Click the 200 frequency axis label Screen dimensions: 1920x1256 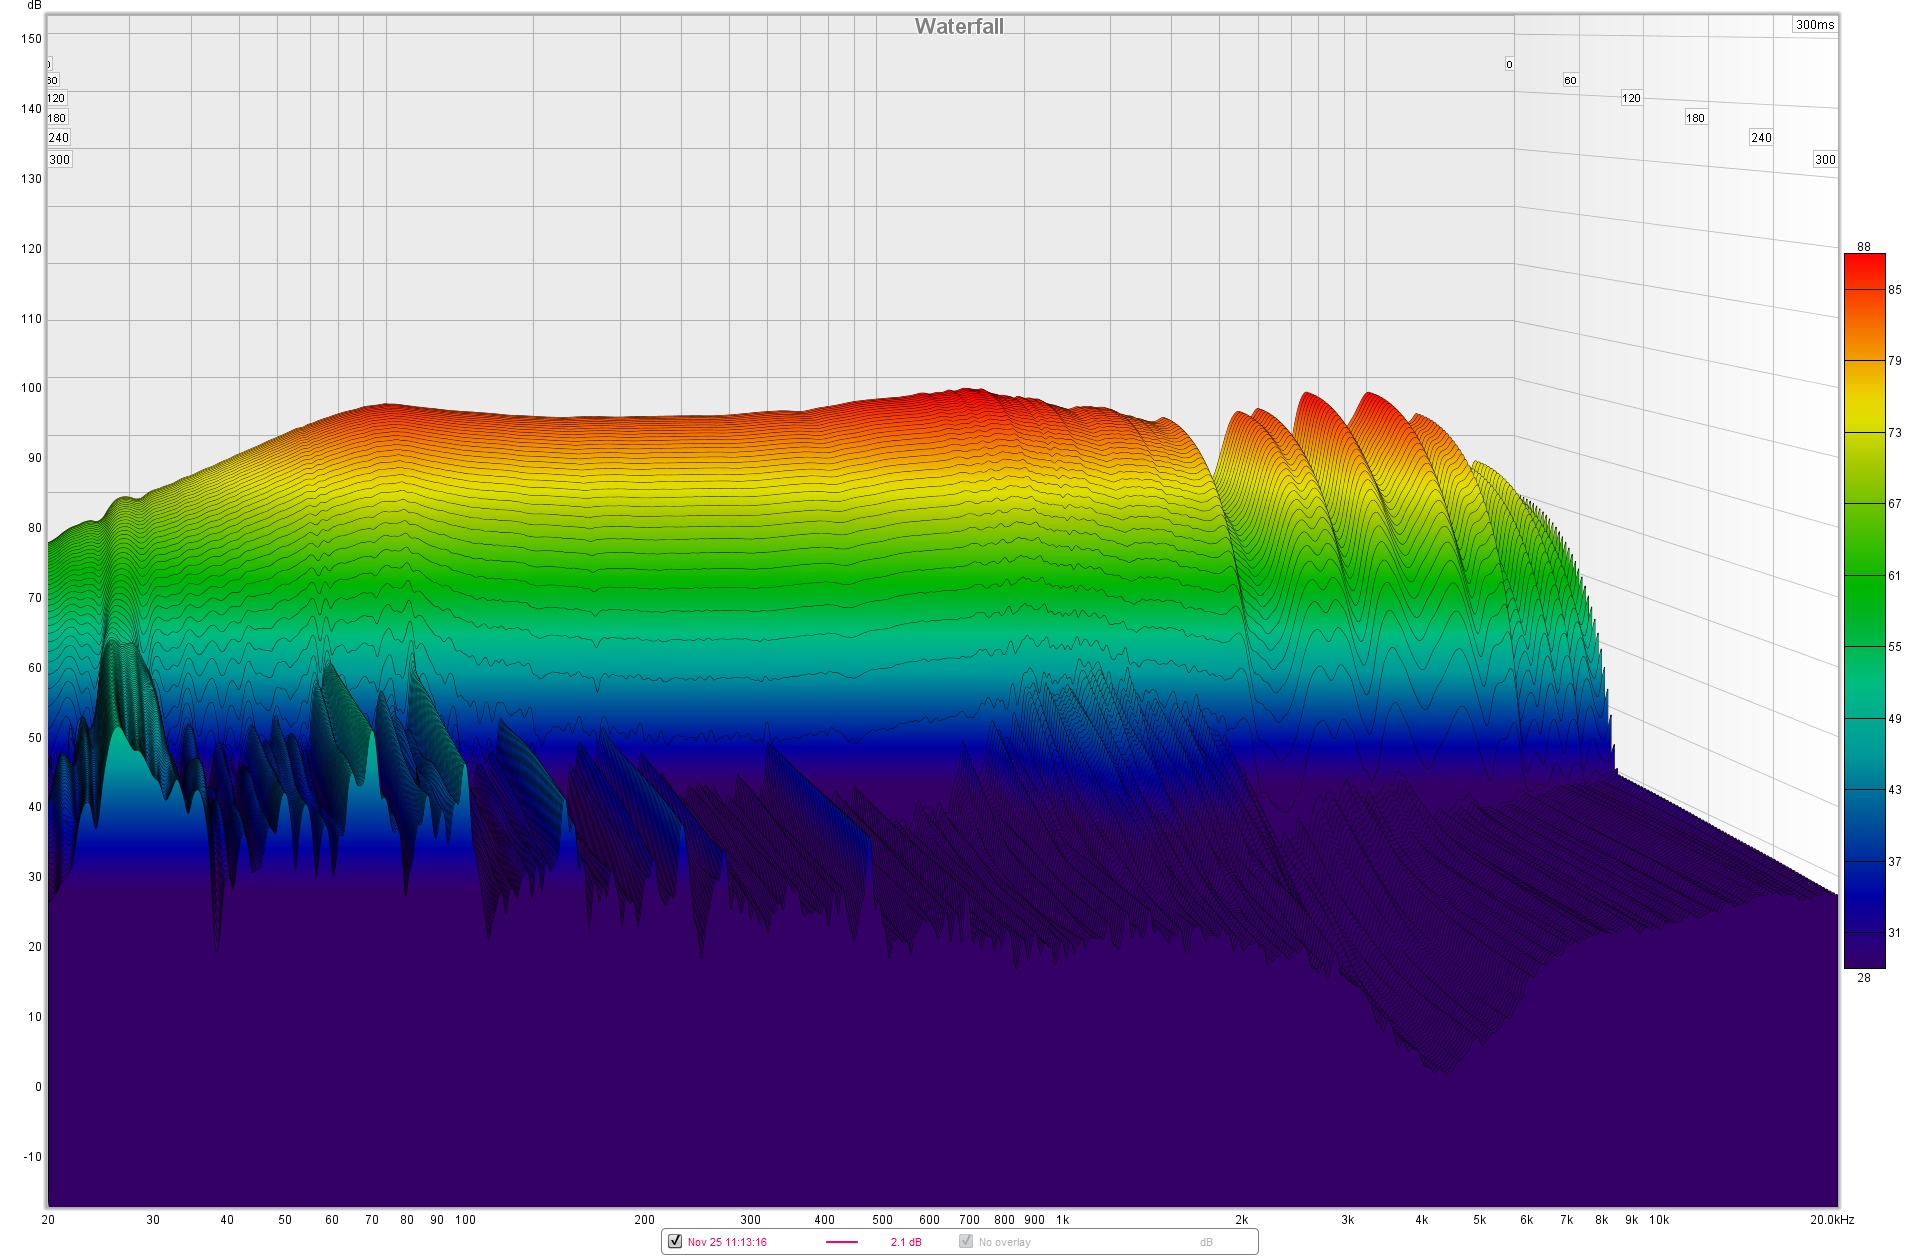point(644,1220)
